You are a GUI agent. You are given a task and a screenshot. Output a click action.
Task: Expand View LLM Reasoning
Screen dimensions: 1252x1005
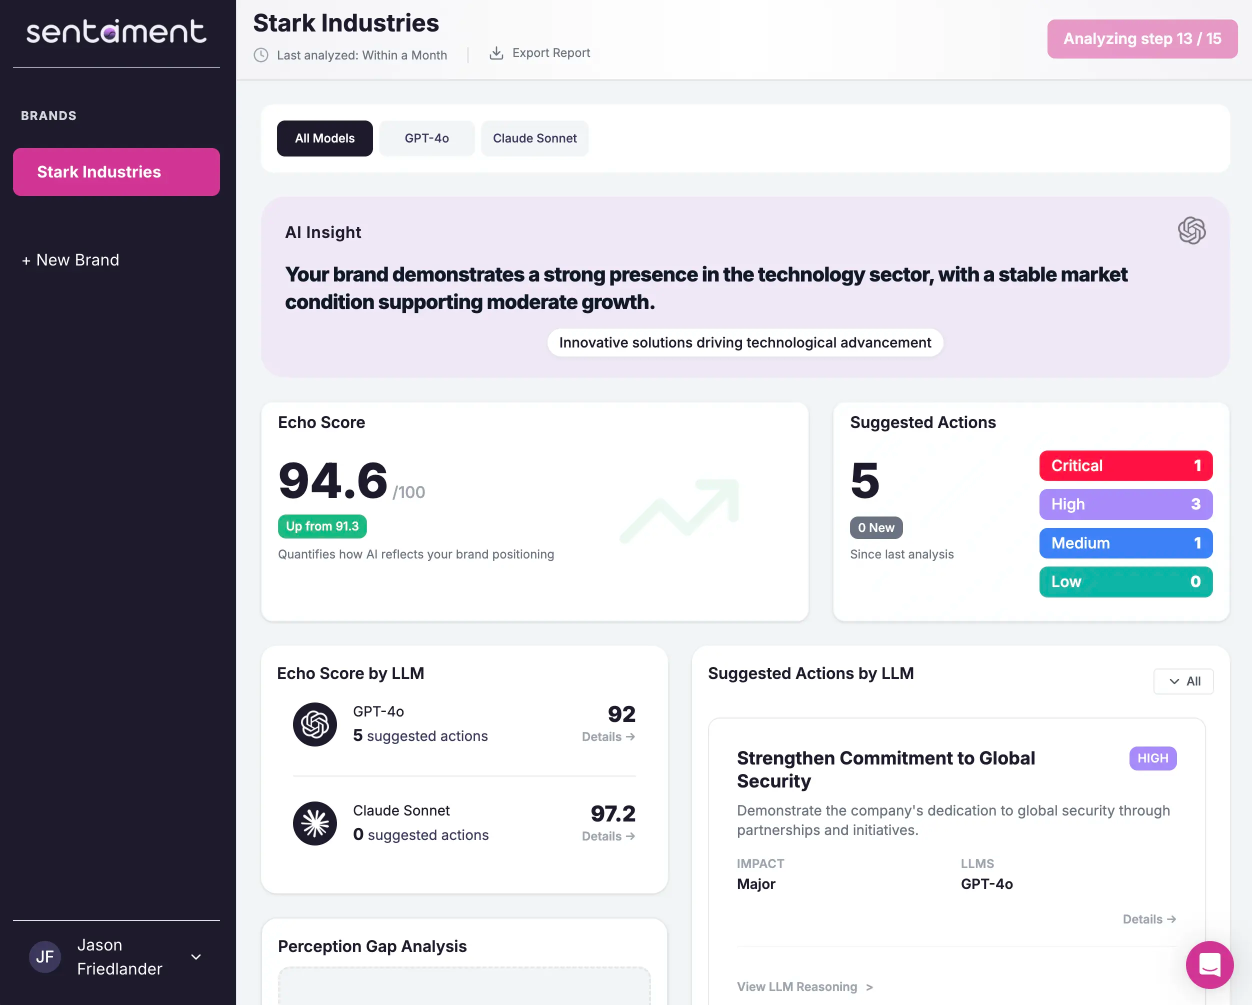[x=805, y=987]
